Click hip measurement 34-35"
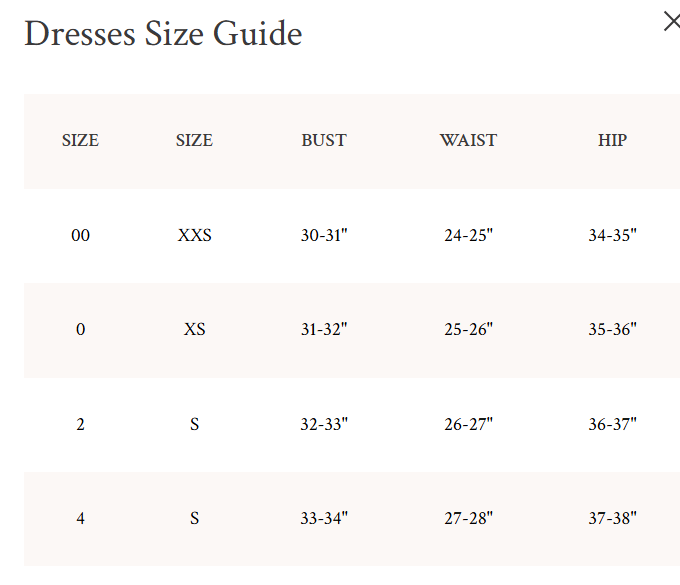 pyautogui.click(x=612, y=236)
